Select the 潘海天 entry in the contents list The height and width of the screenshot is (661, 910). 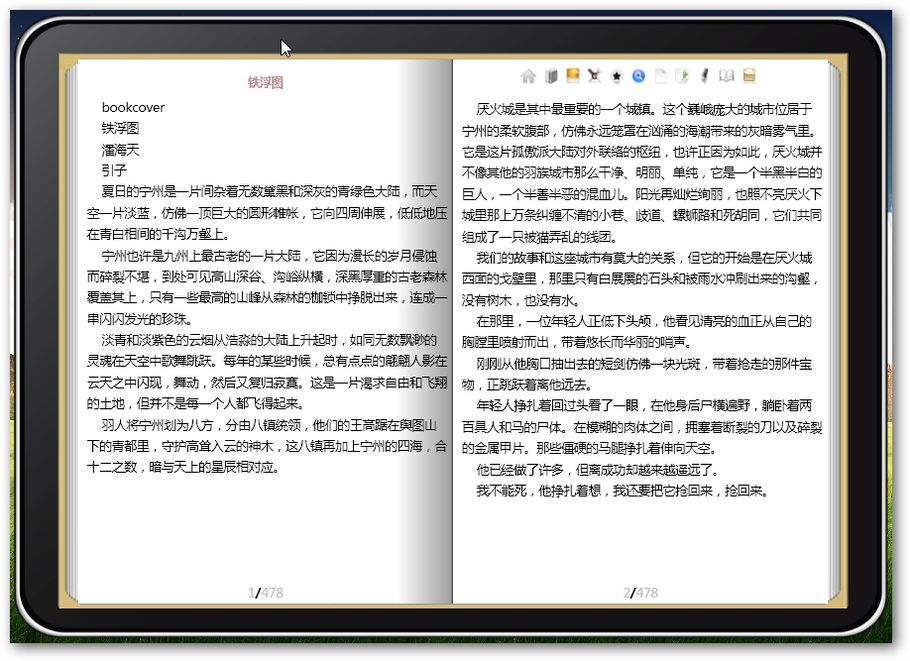point(120,150)
